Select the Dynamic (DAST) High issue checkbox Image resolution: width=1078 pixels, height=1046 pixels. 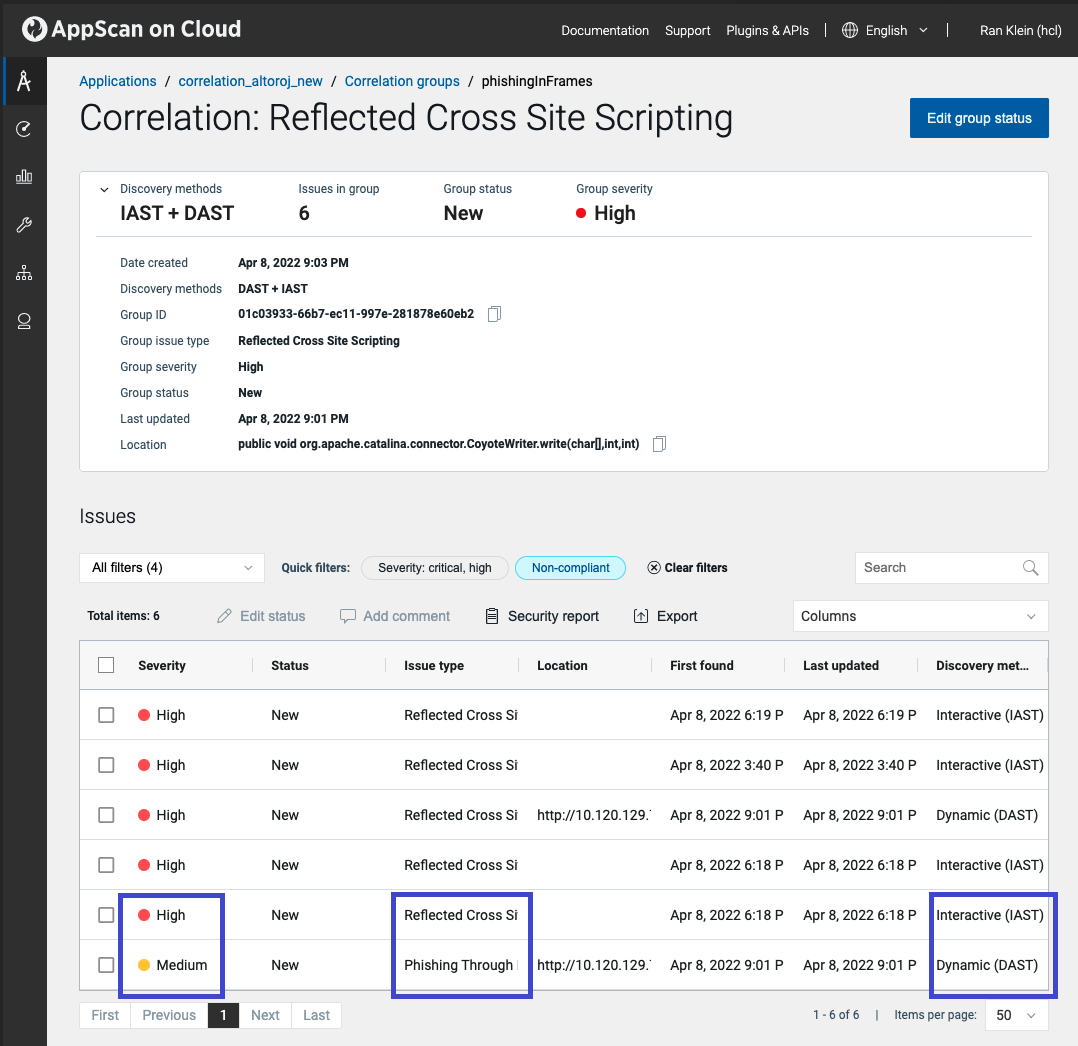tap(106, 816)
